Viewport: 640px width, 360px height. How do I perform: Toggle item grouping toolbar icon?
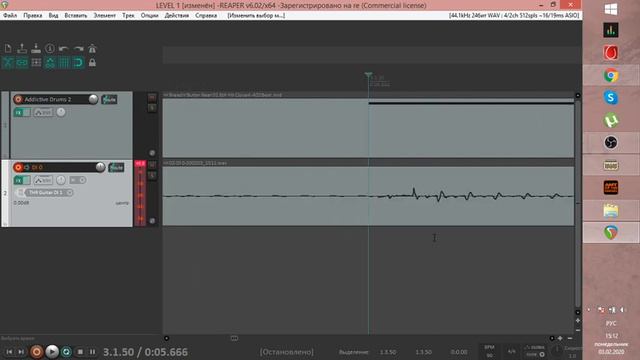[x=22, y=62]
